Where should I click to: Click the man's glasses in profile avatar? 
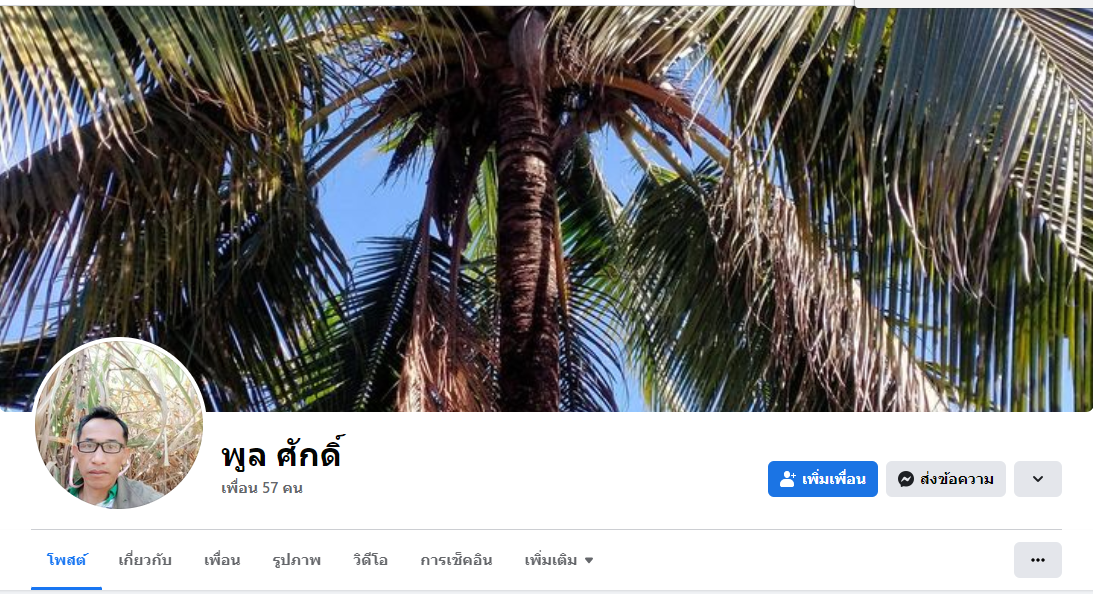[x=100, y=447]
